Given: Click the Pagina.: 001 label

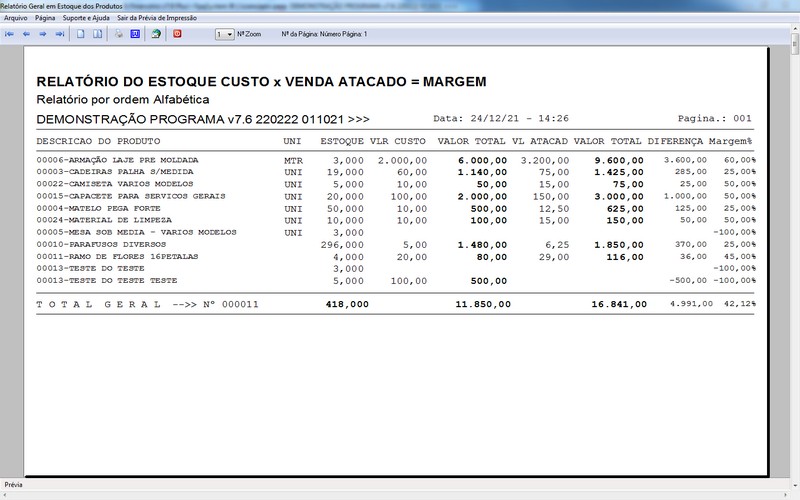Looking at the screenshot, I should [715, 118].
